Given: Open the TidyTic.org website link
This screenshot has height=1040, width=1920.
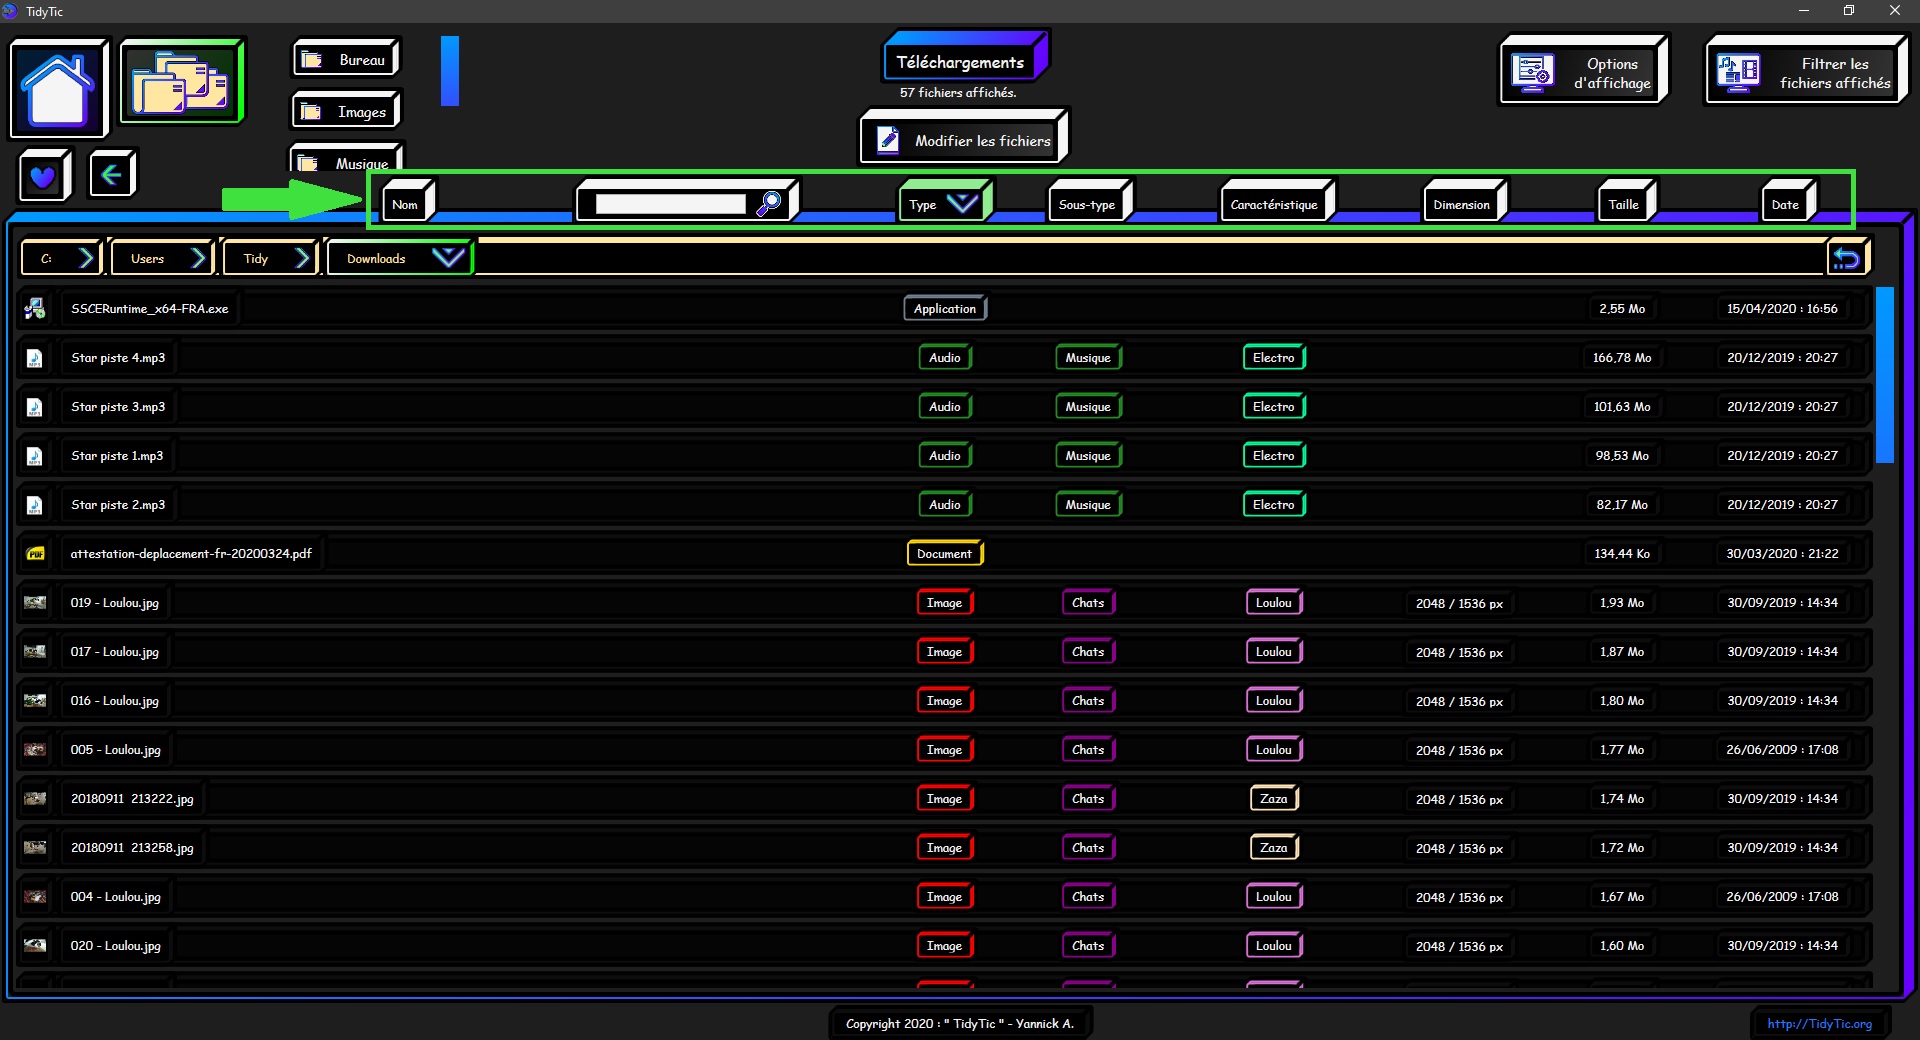Looking at the screenshot, I should (x=1819, y=1023).
